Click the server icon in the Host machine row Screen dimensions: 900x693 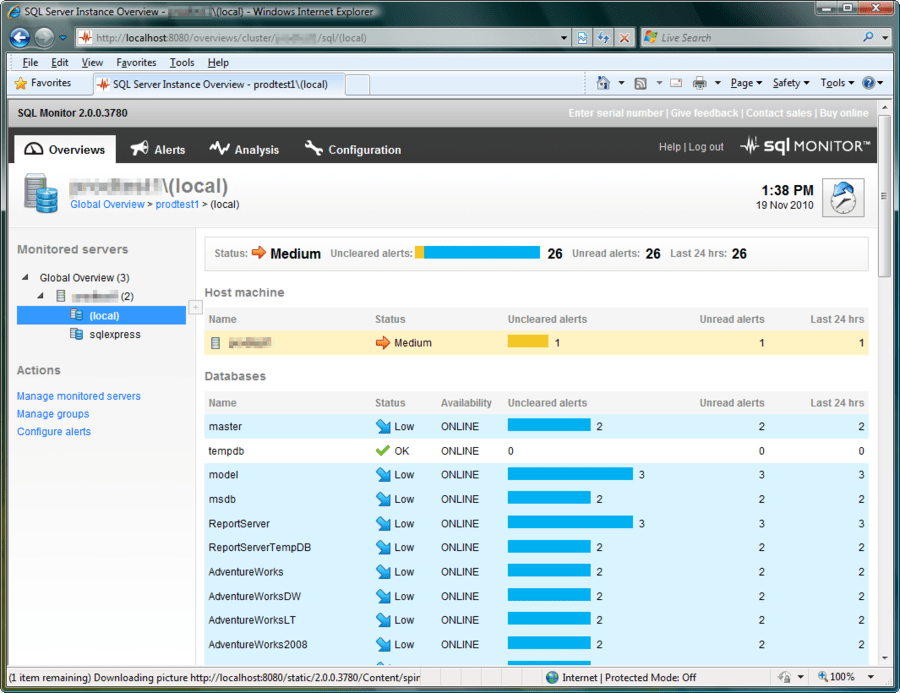tap(214, 342)
